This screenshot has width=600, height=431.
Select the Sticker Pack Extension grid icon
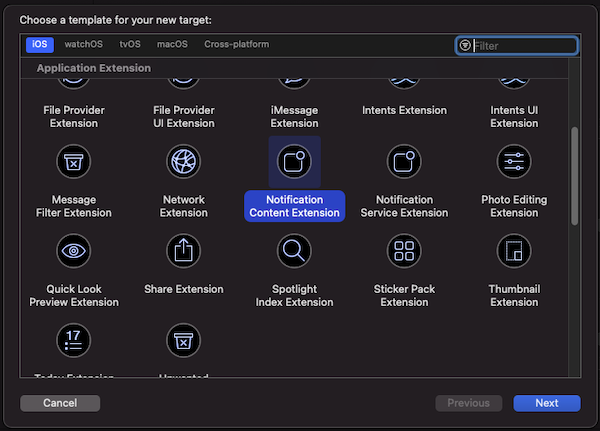[404, 251]
